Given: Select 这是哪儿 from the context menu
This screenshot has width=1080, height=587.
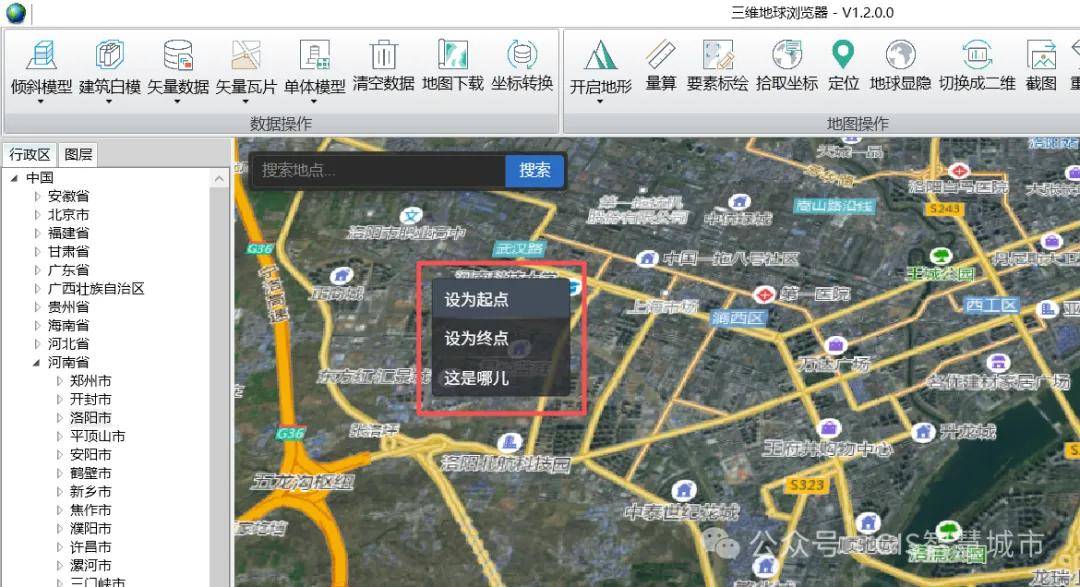Looking at the screenshot, I should pyautogui.click(x=477, y=378).
